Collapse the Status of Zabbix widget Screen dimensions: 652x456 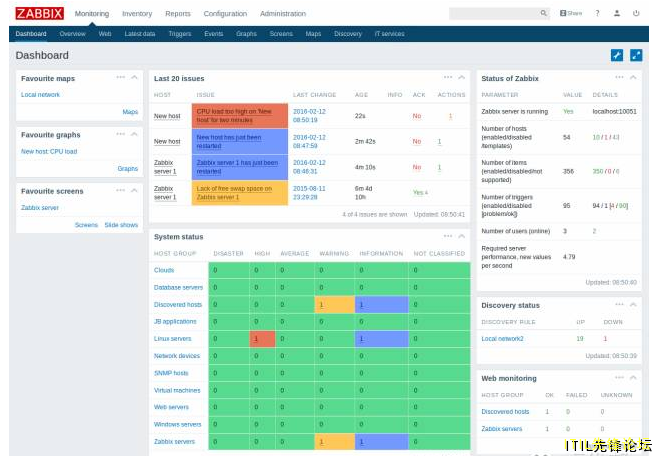[633, 77]
